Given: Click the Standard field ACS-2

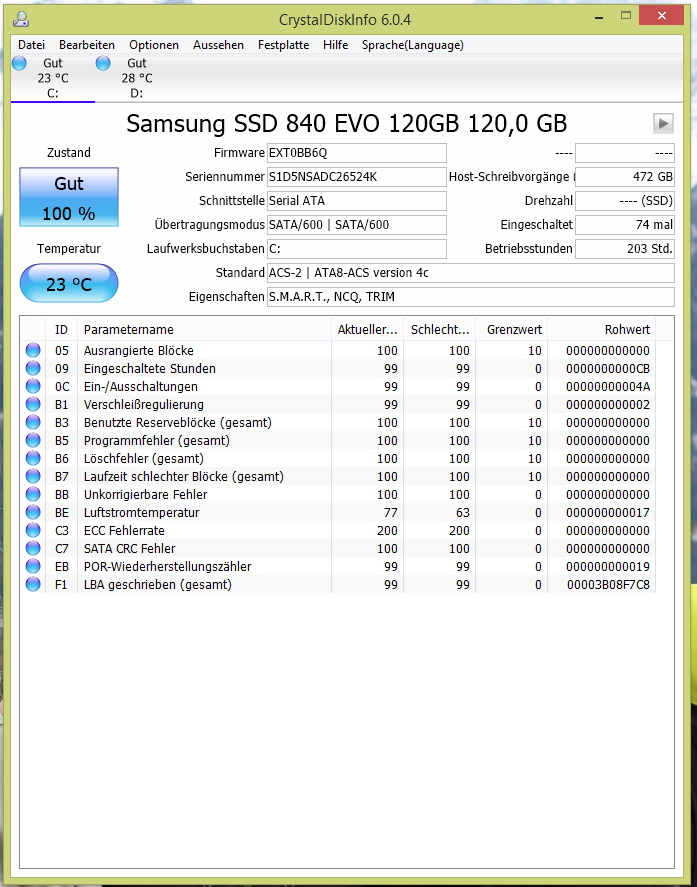Looking at the screenshot, I should pos(471,273).
